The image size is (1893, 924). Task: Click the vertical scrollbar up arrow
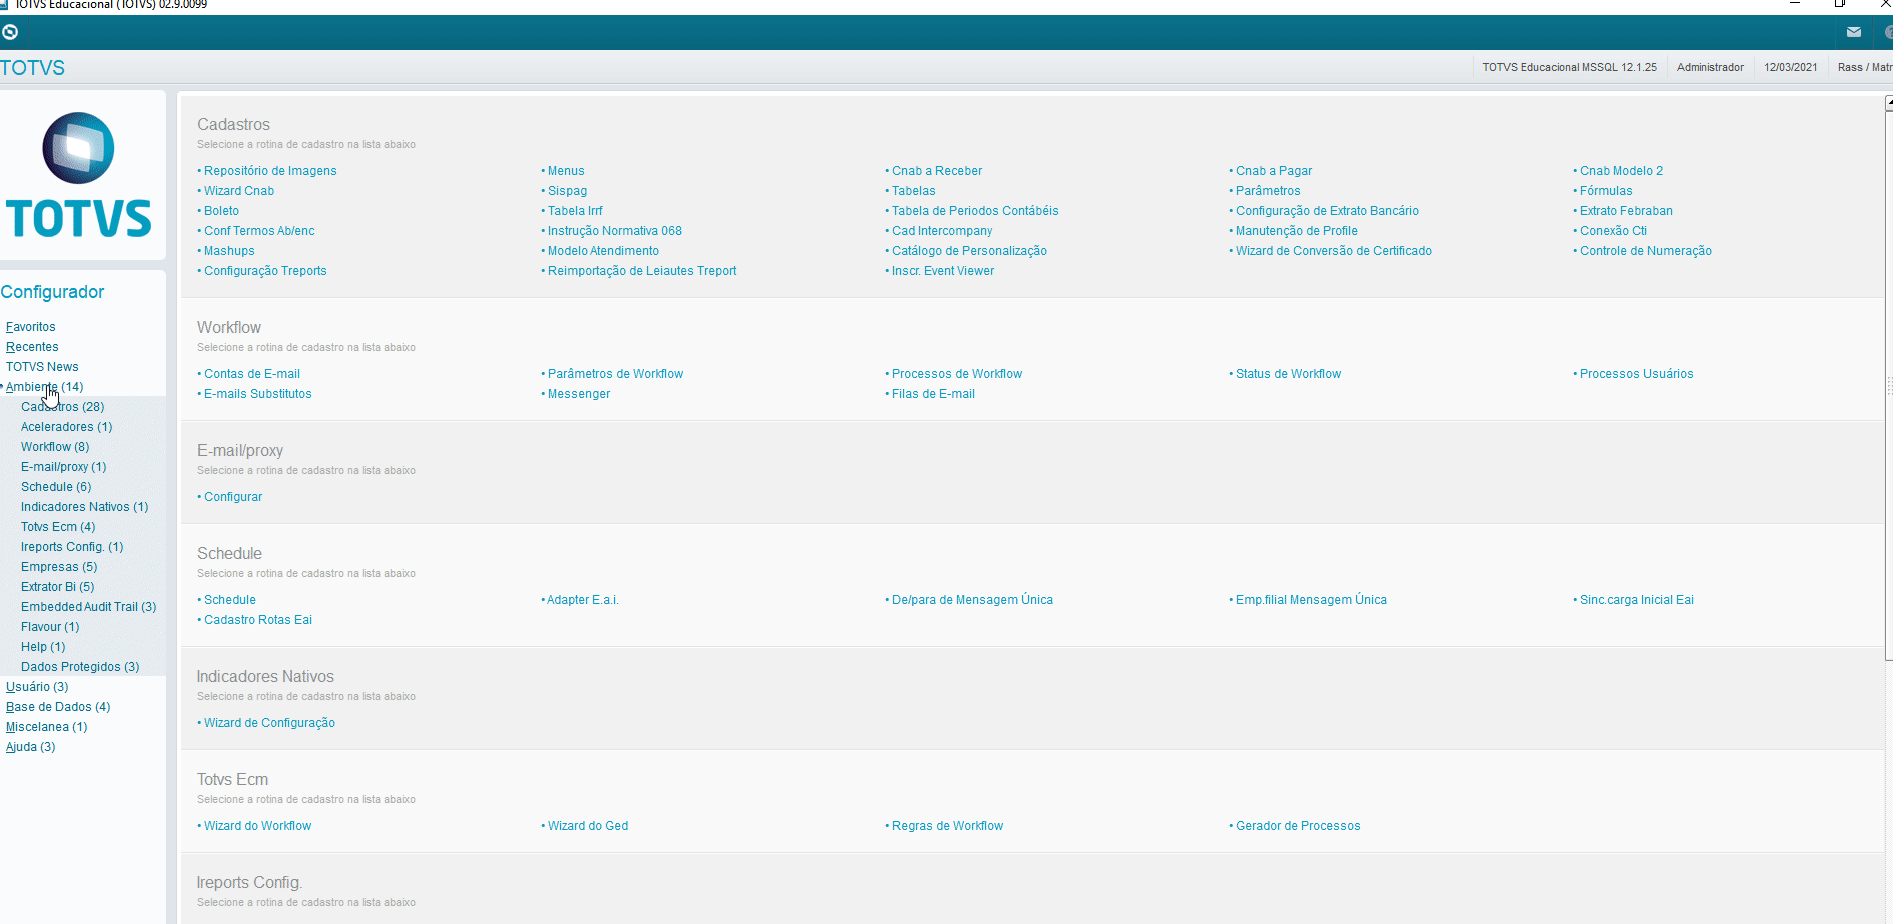click(1889, 103)
